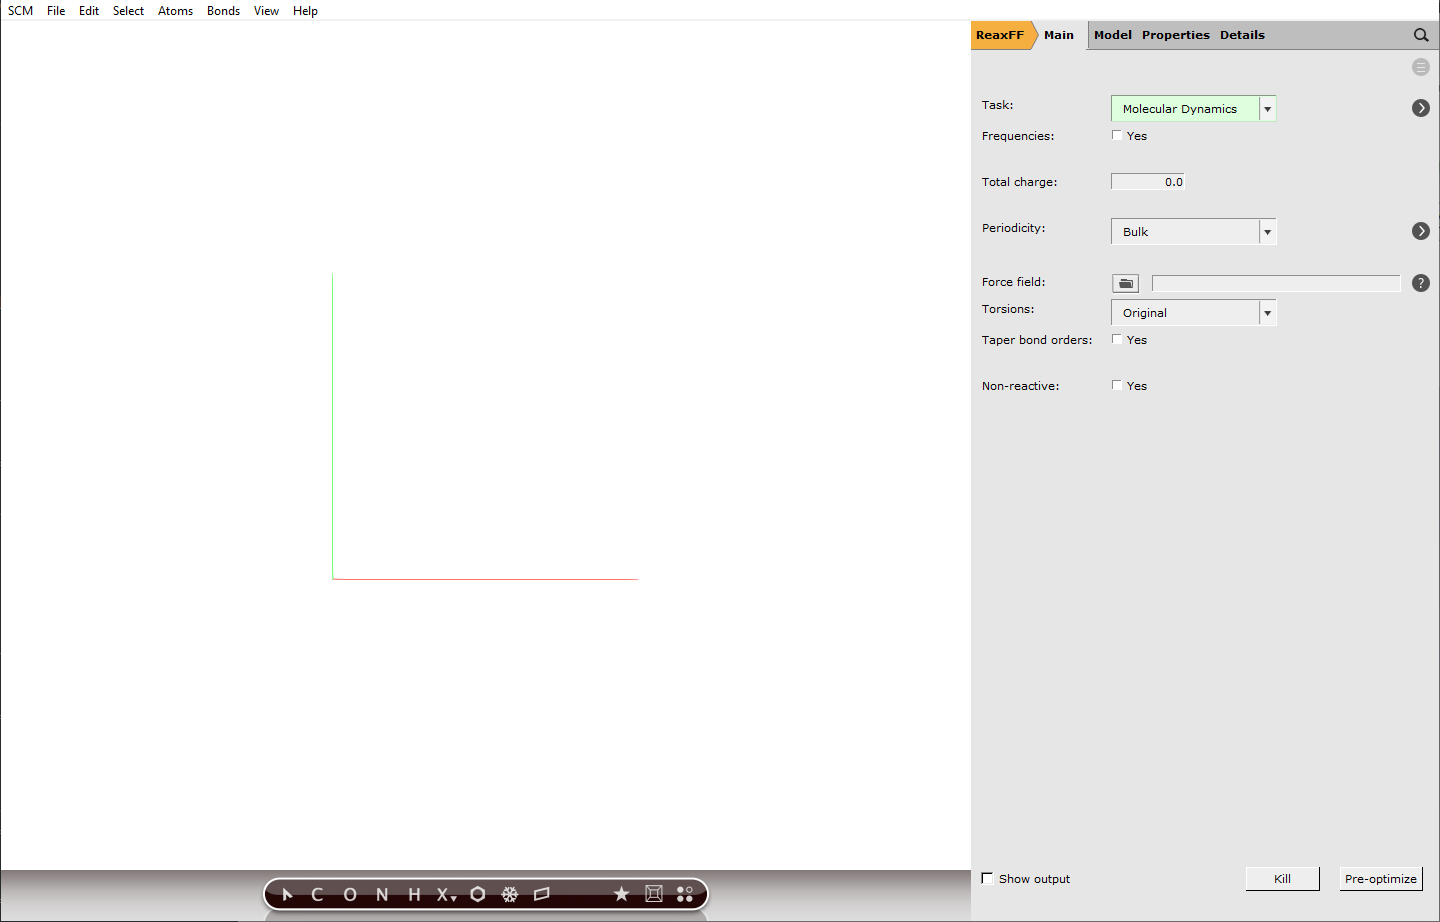Viewport: 1440px width, 922px height.
Task: Select the mouse pointer tool
Action: (287, 894)
